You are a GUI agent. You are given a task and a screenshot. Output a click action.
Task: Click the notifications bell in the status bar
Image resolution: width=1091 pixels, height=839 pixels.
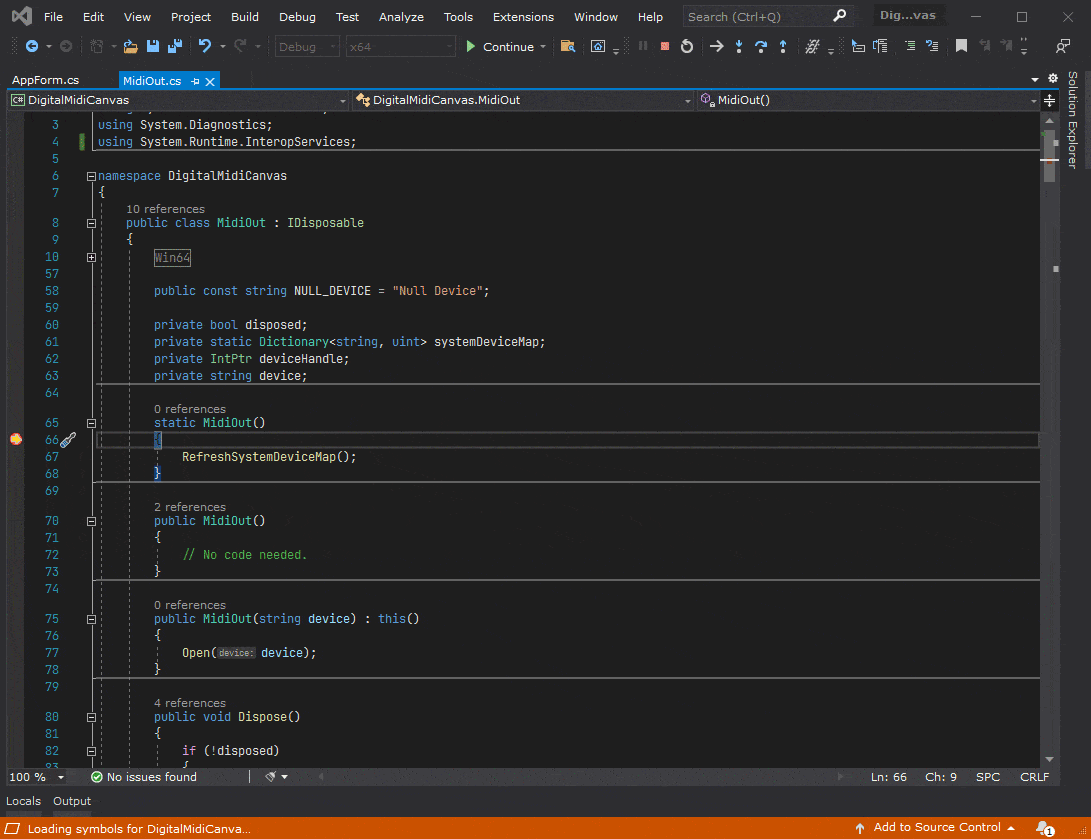(1044, 828)
